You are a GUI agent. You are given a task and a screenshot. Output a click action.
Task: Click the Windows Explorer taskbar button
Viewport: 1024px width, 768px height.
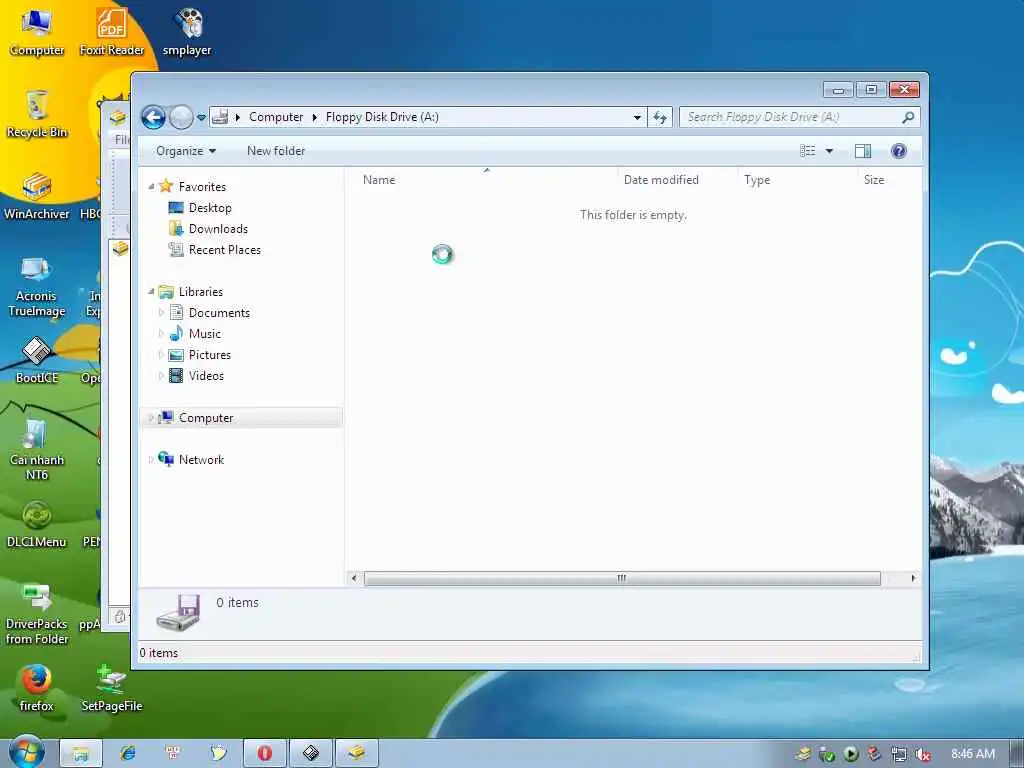81,754
